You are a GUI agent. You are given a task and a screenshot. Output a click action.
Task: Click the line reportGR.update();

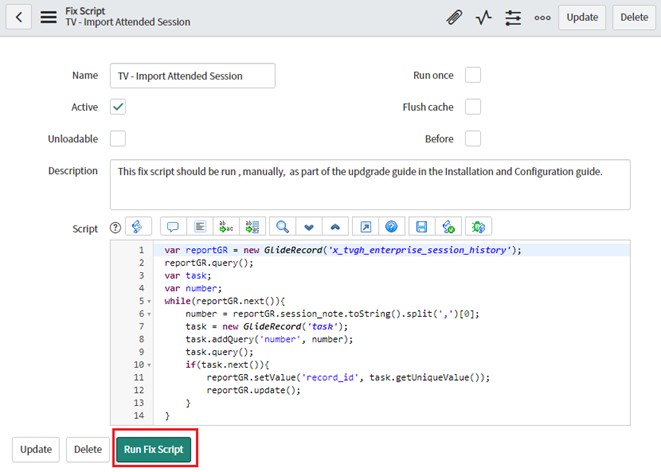(x=253, y=390)
